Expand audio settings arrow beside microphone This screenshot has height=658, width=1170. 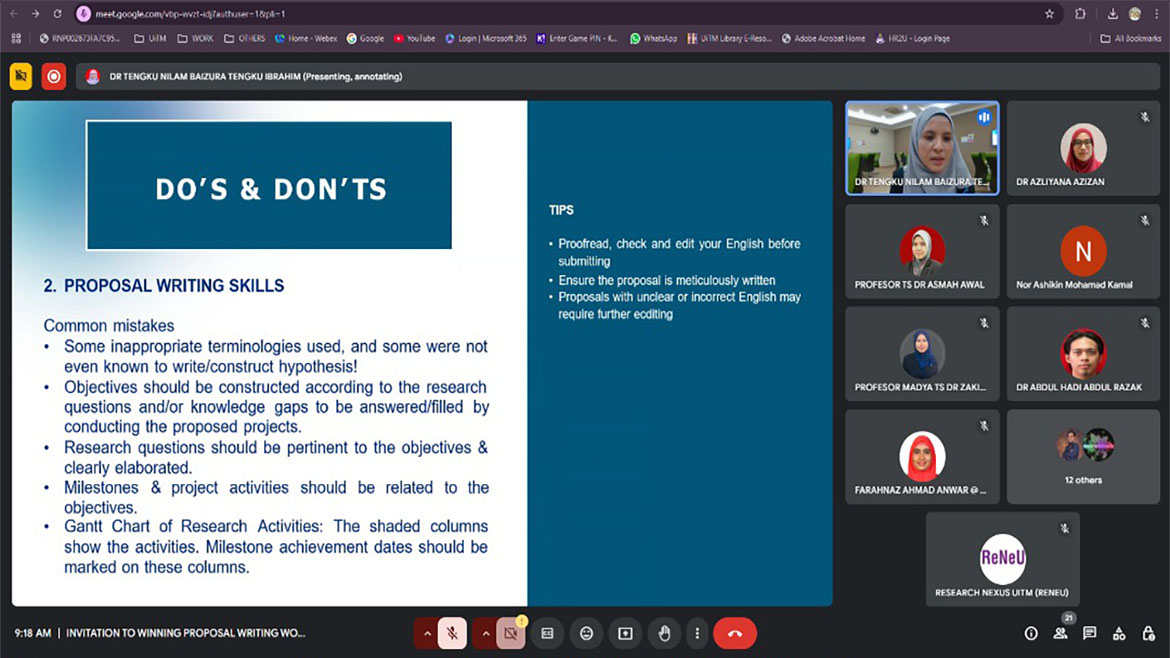click(427, 633)
